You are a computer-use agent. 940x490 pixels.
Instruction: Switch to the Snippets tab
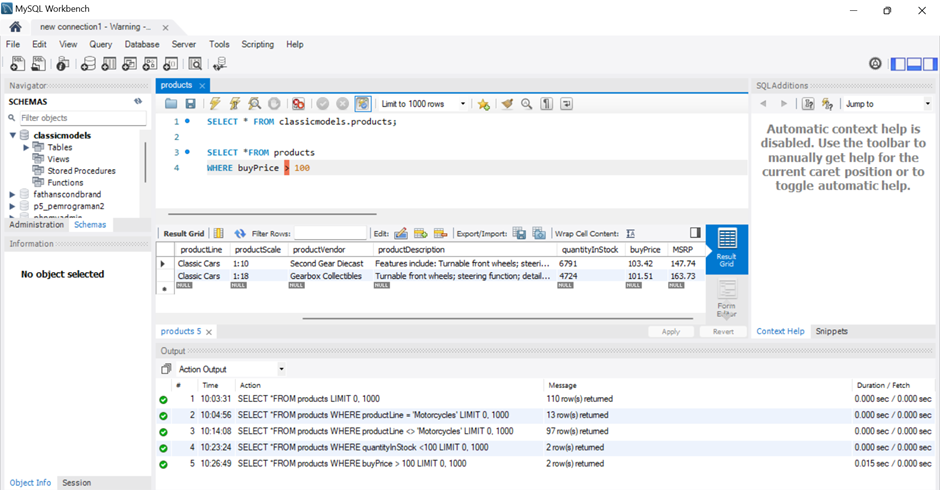click(831, 331)
